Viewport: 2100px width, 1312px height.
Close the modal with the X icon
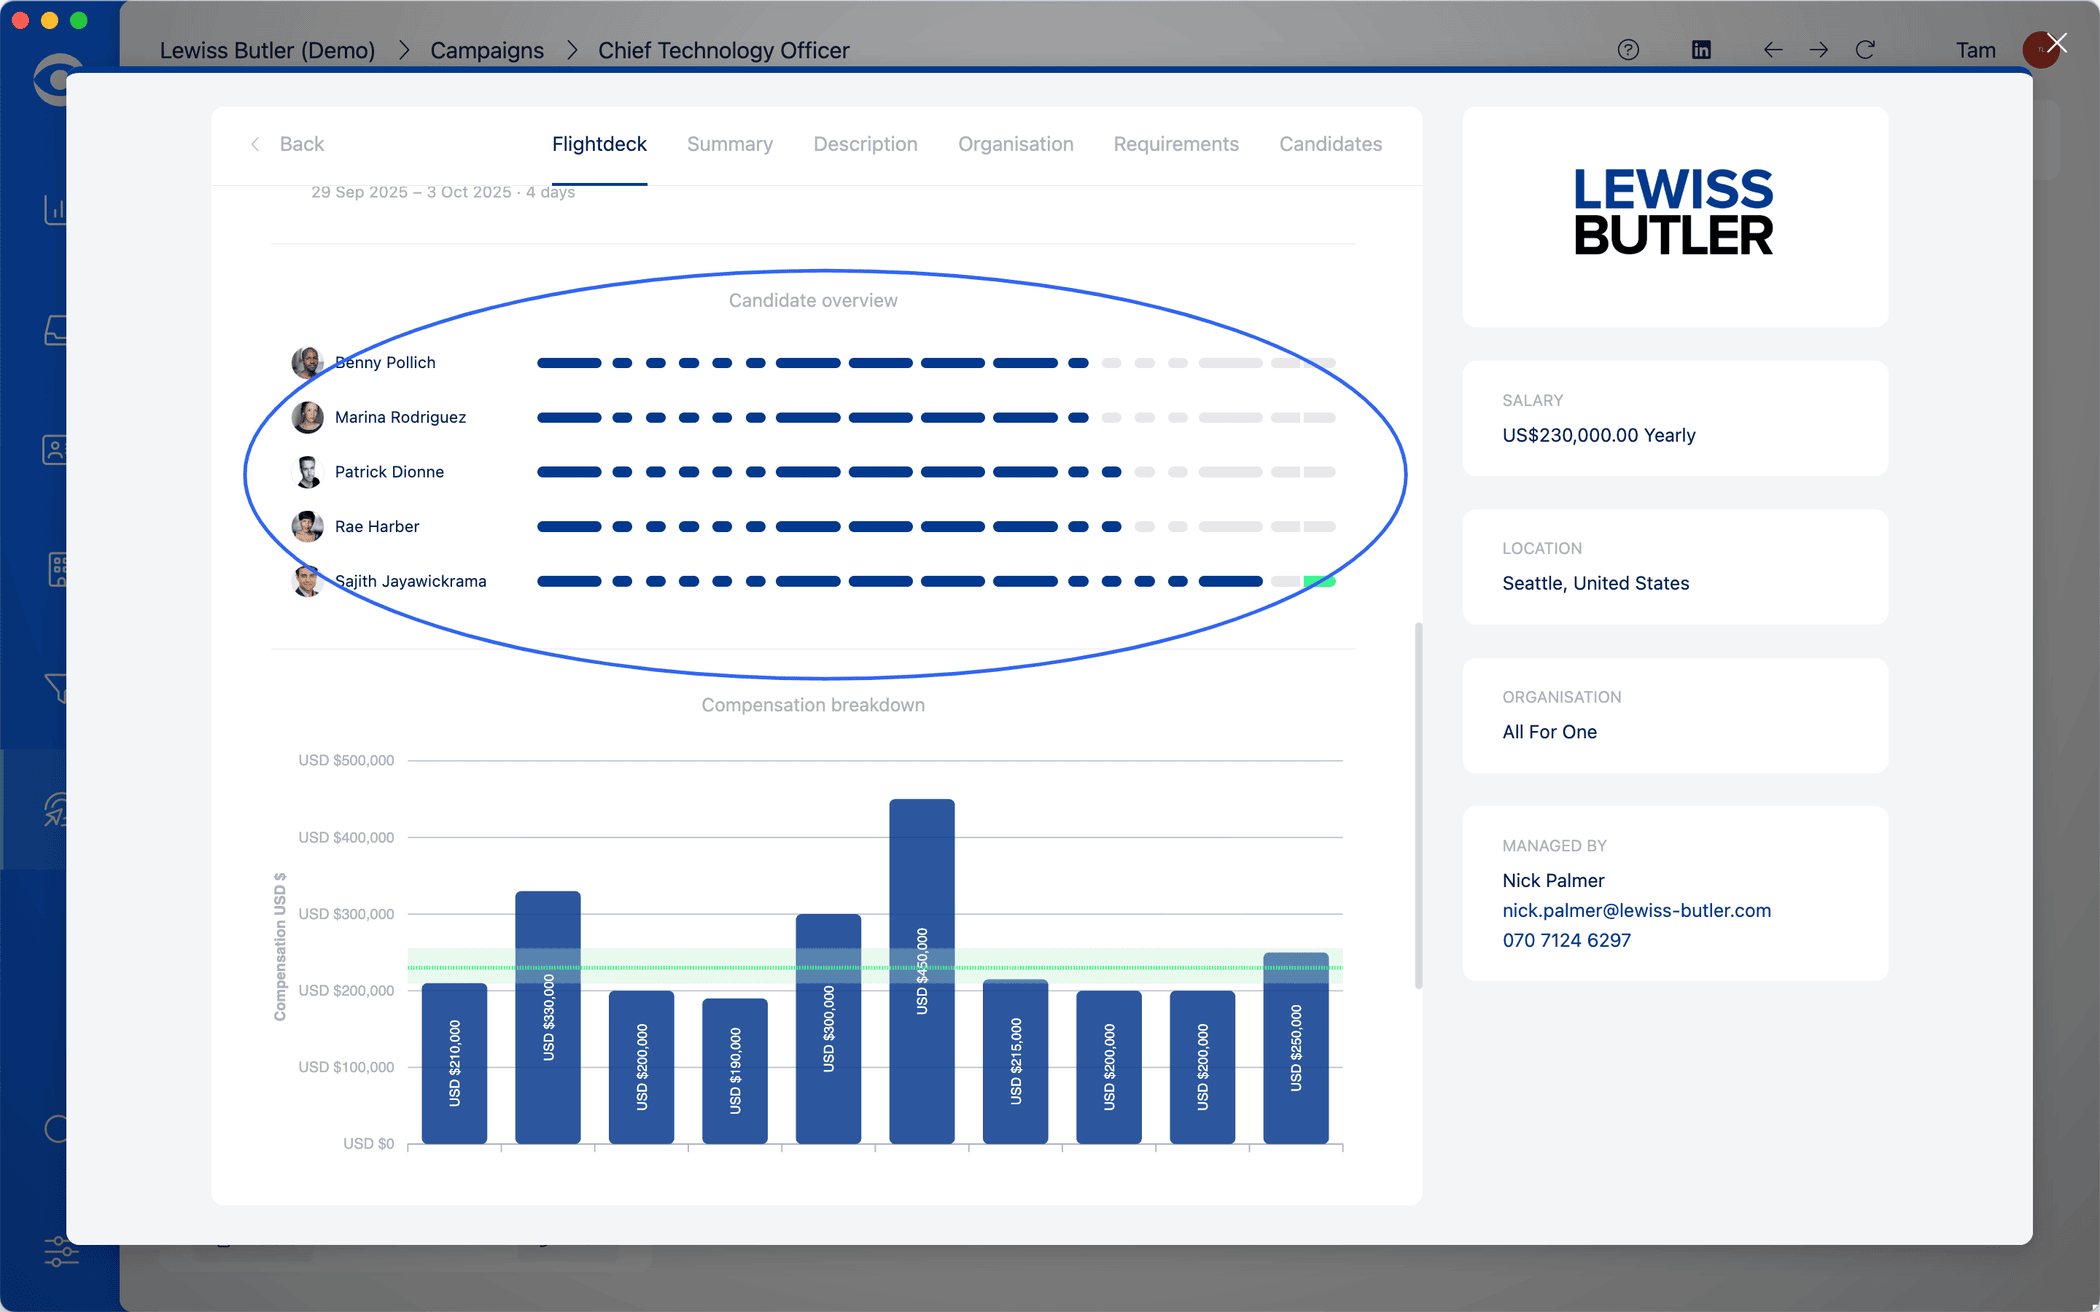[2056, 43]
